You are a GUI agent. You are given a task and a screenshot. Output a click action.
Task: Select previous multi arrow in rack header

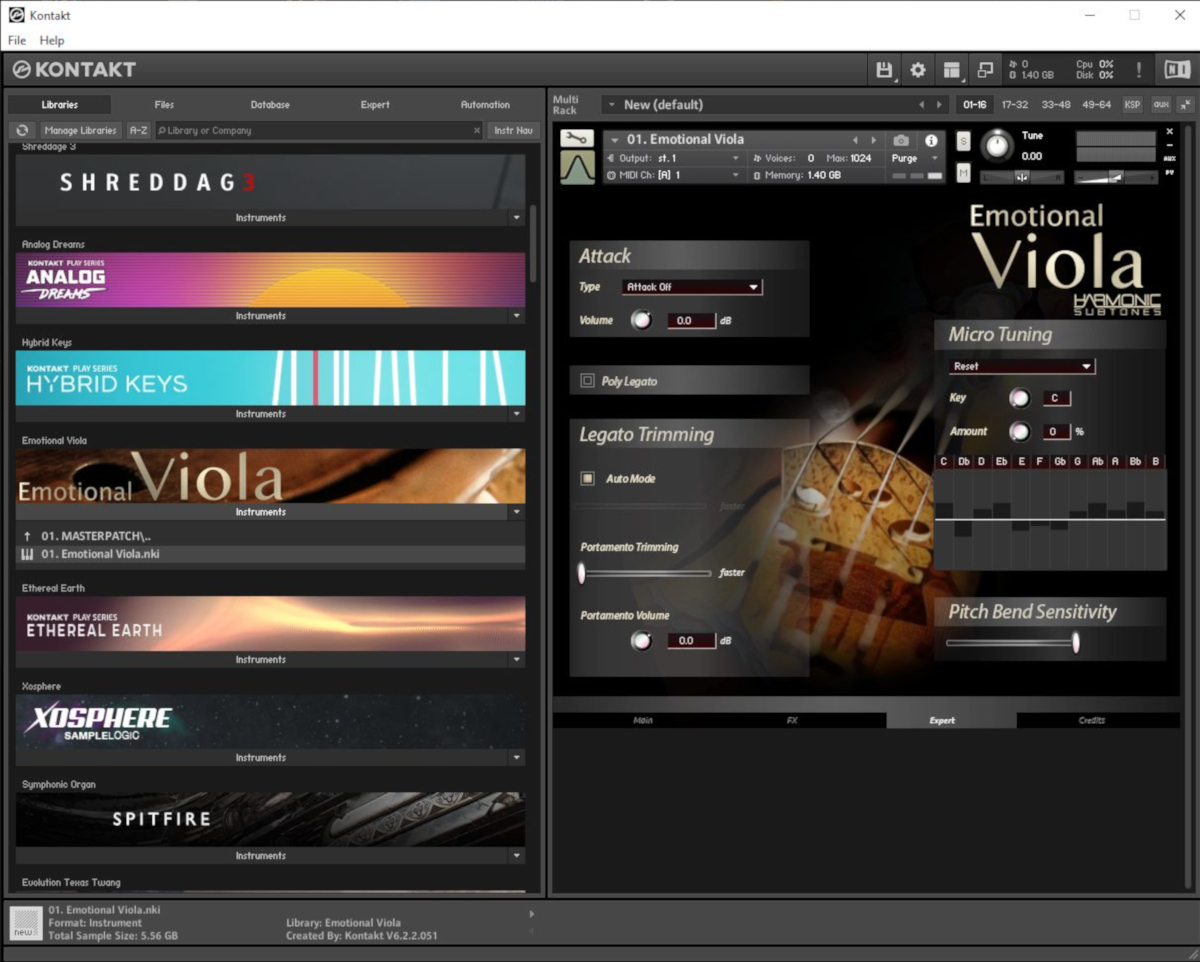click(922, 105)
